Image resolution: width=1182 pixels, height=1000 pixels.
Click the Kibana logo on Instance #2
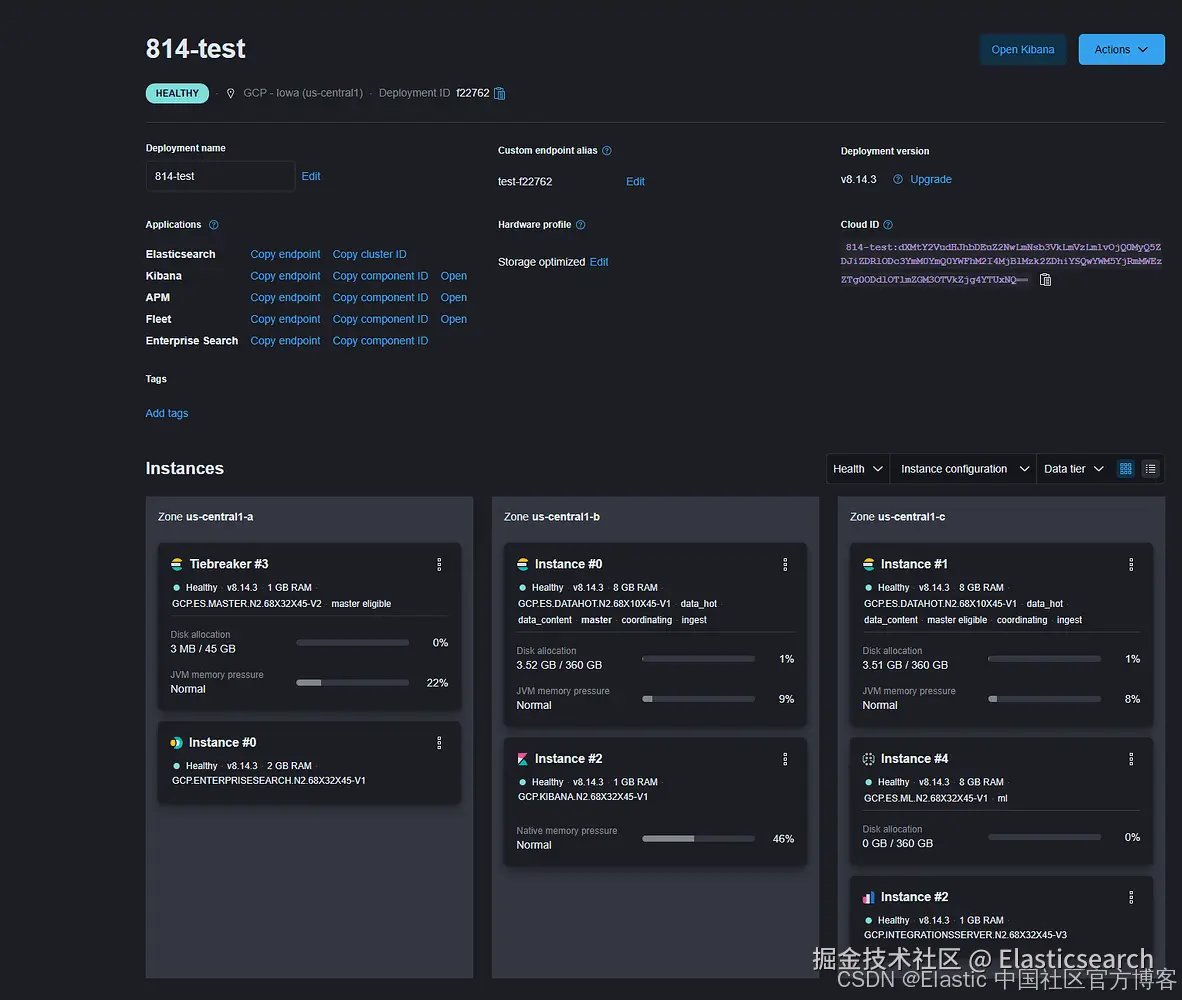pyautogui.click(x=522, y=759)
